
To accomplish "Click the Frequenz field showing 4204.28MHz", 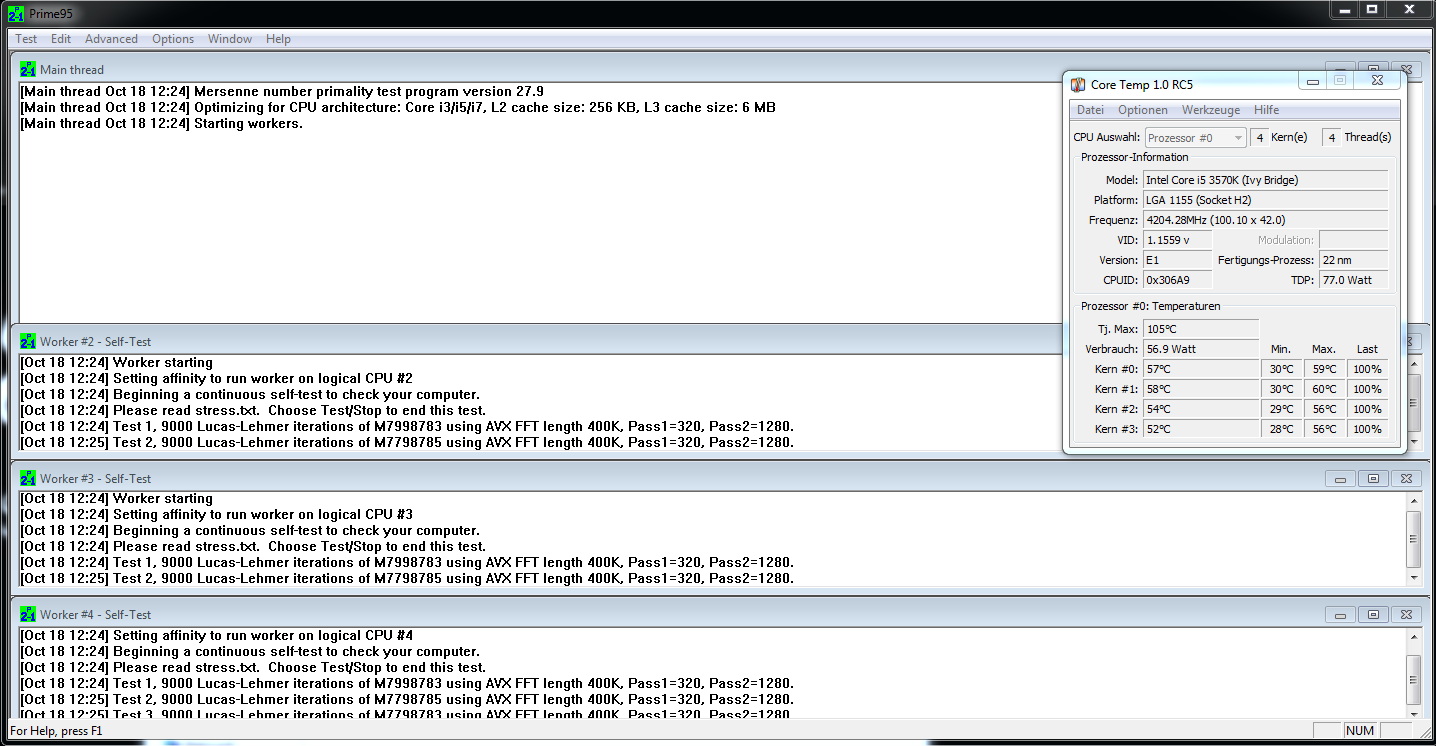I will coord(1265,220).
